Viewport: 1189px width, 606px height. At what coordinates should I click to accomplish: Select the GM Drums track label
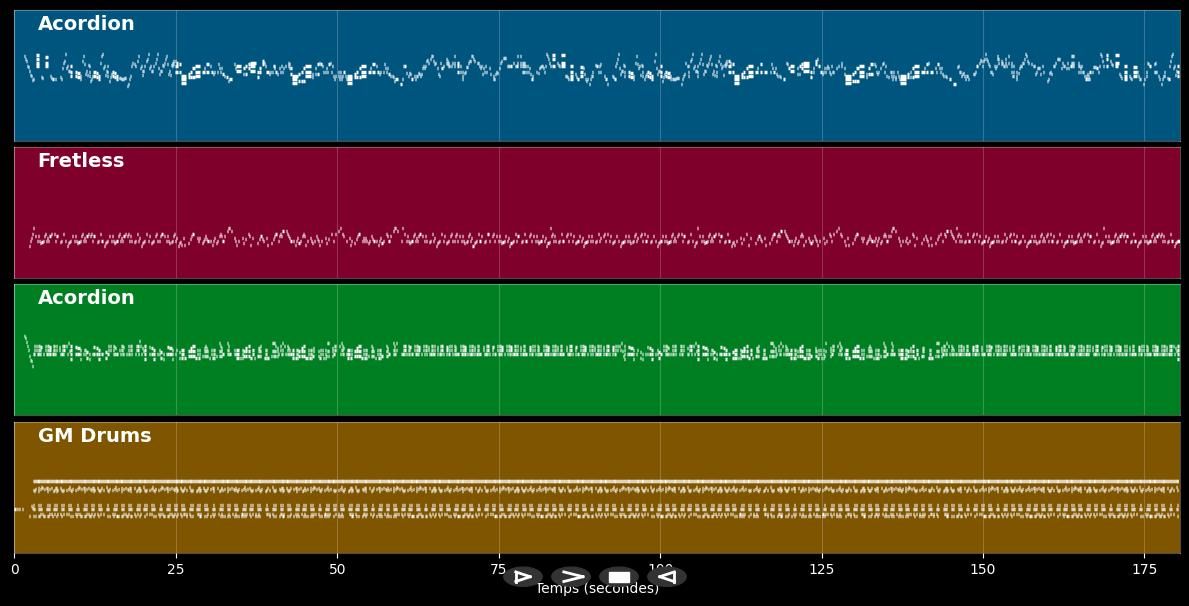94,436
